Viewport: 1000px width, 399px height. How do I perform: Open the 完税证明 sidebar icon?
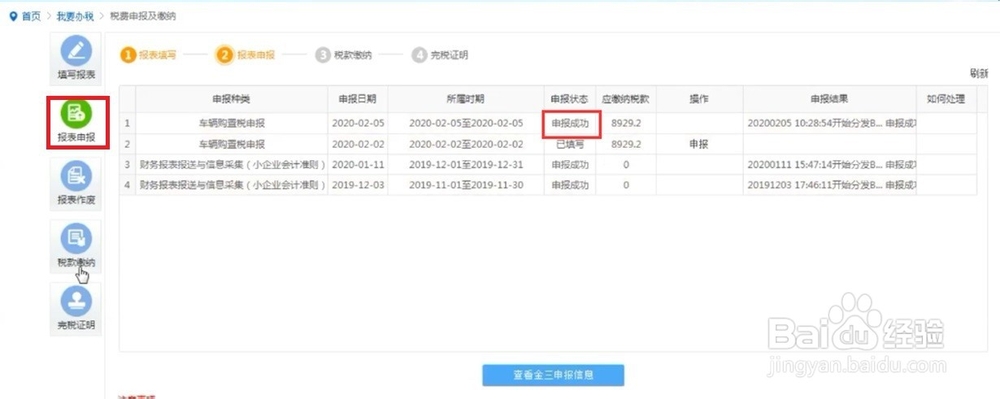pos(76,309)
